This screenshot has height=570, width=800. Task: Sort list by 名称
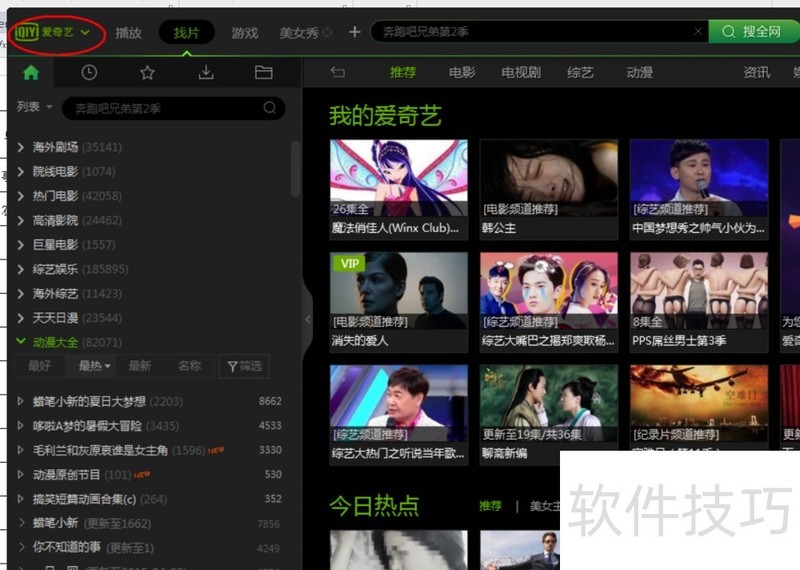(189, 366)
